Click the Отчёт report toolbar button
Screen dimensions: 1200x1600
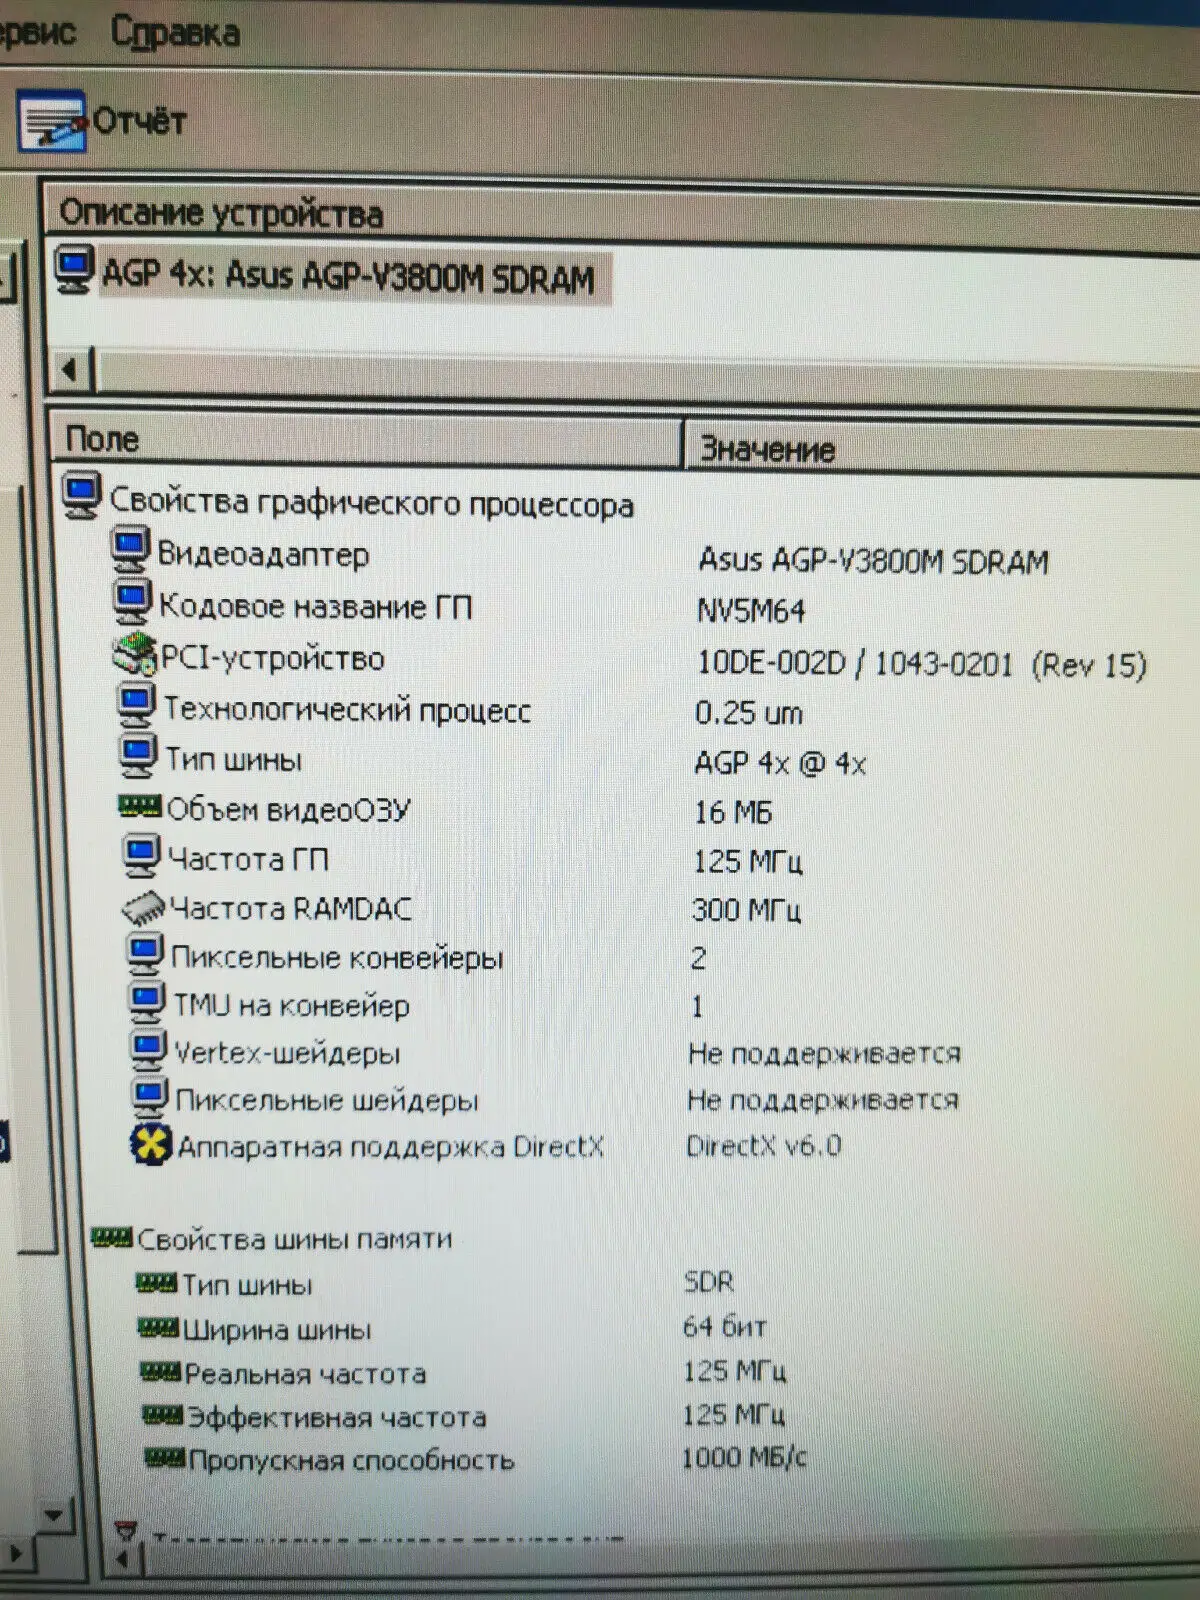[x=102, y=121]
